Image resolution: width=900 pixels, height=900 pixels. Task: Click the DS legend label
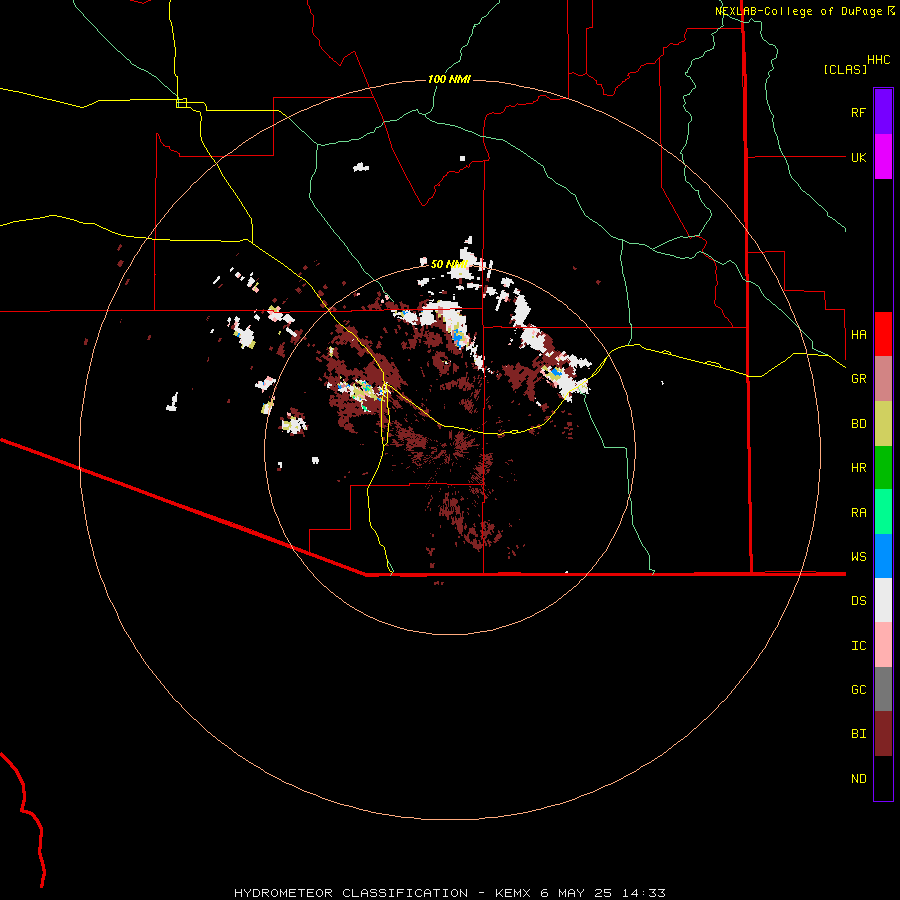coord(858,600)
